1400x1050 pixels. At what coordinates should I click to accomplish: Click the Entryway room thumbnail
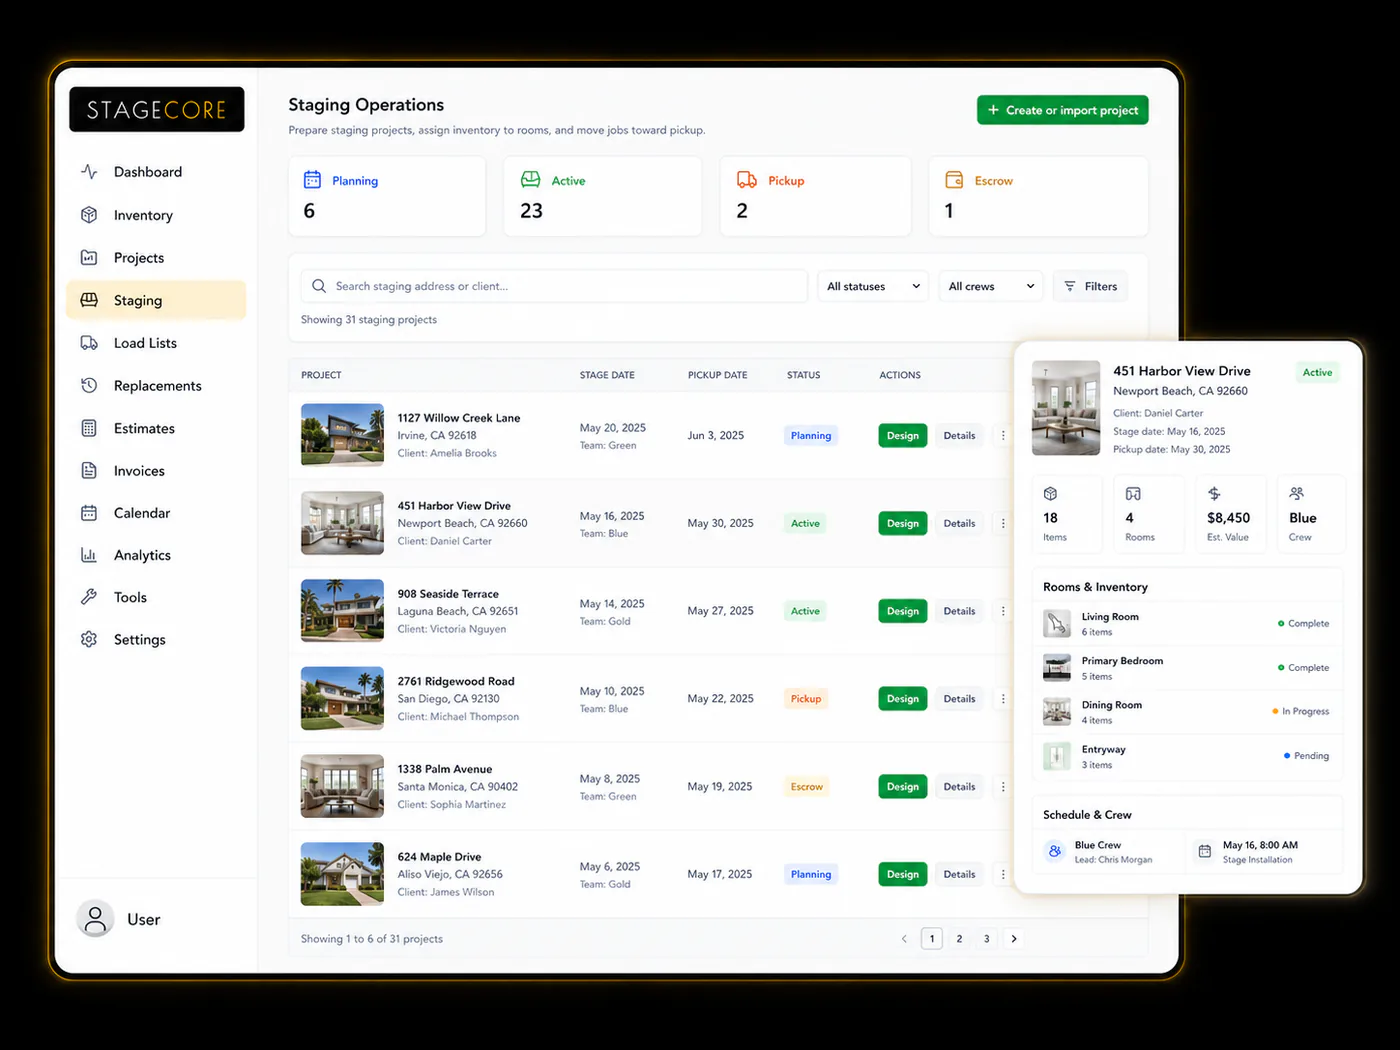1057,756
